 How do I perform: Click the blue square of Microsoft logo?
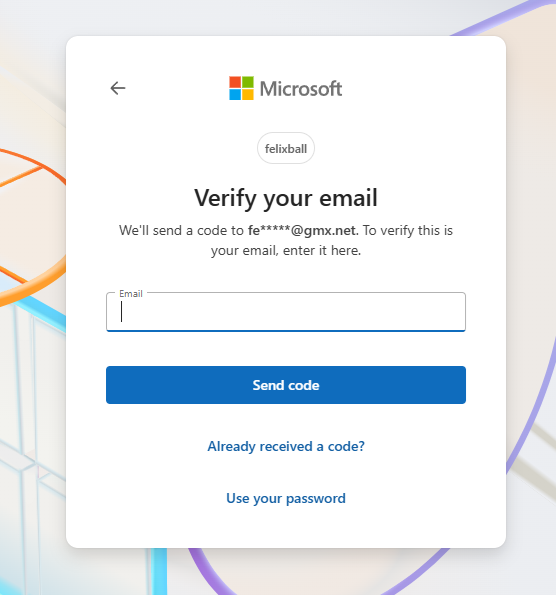(235, 94)
